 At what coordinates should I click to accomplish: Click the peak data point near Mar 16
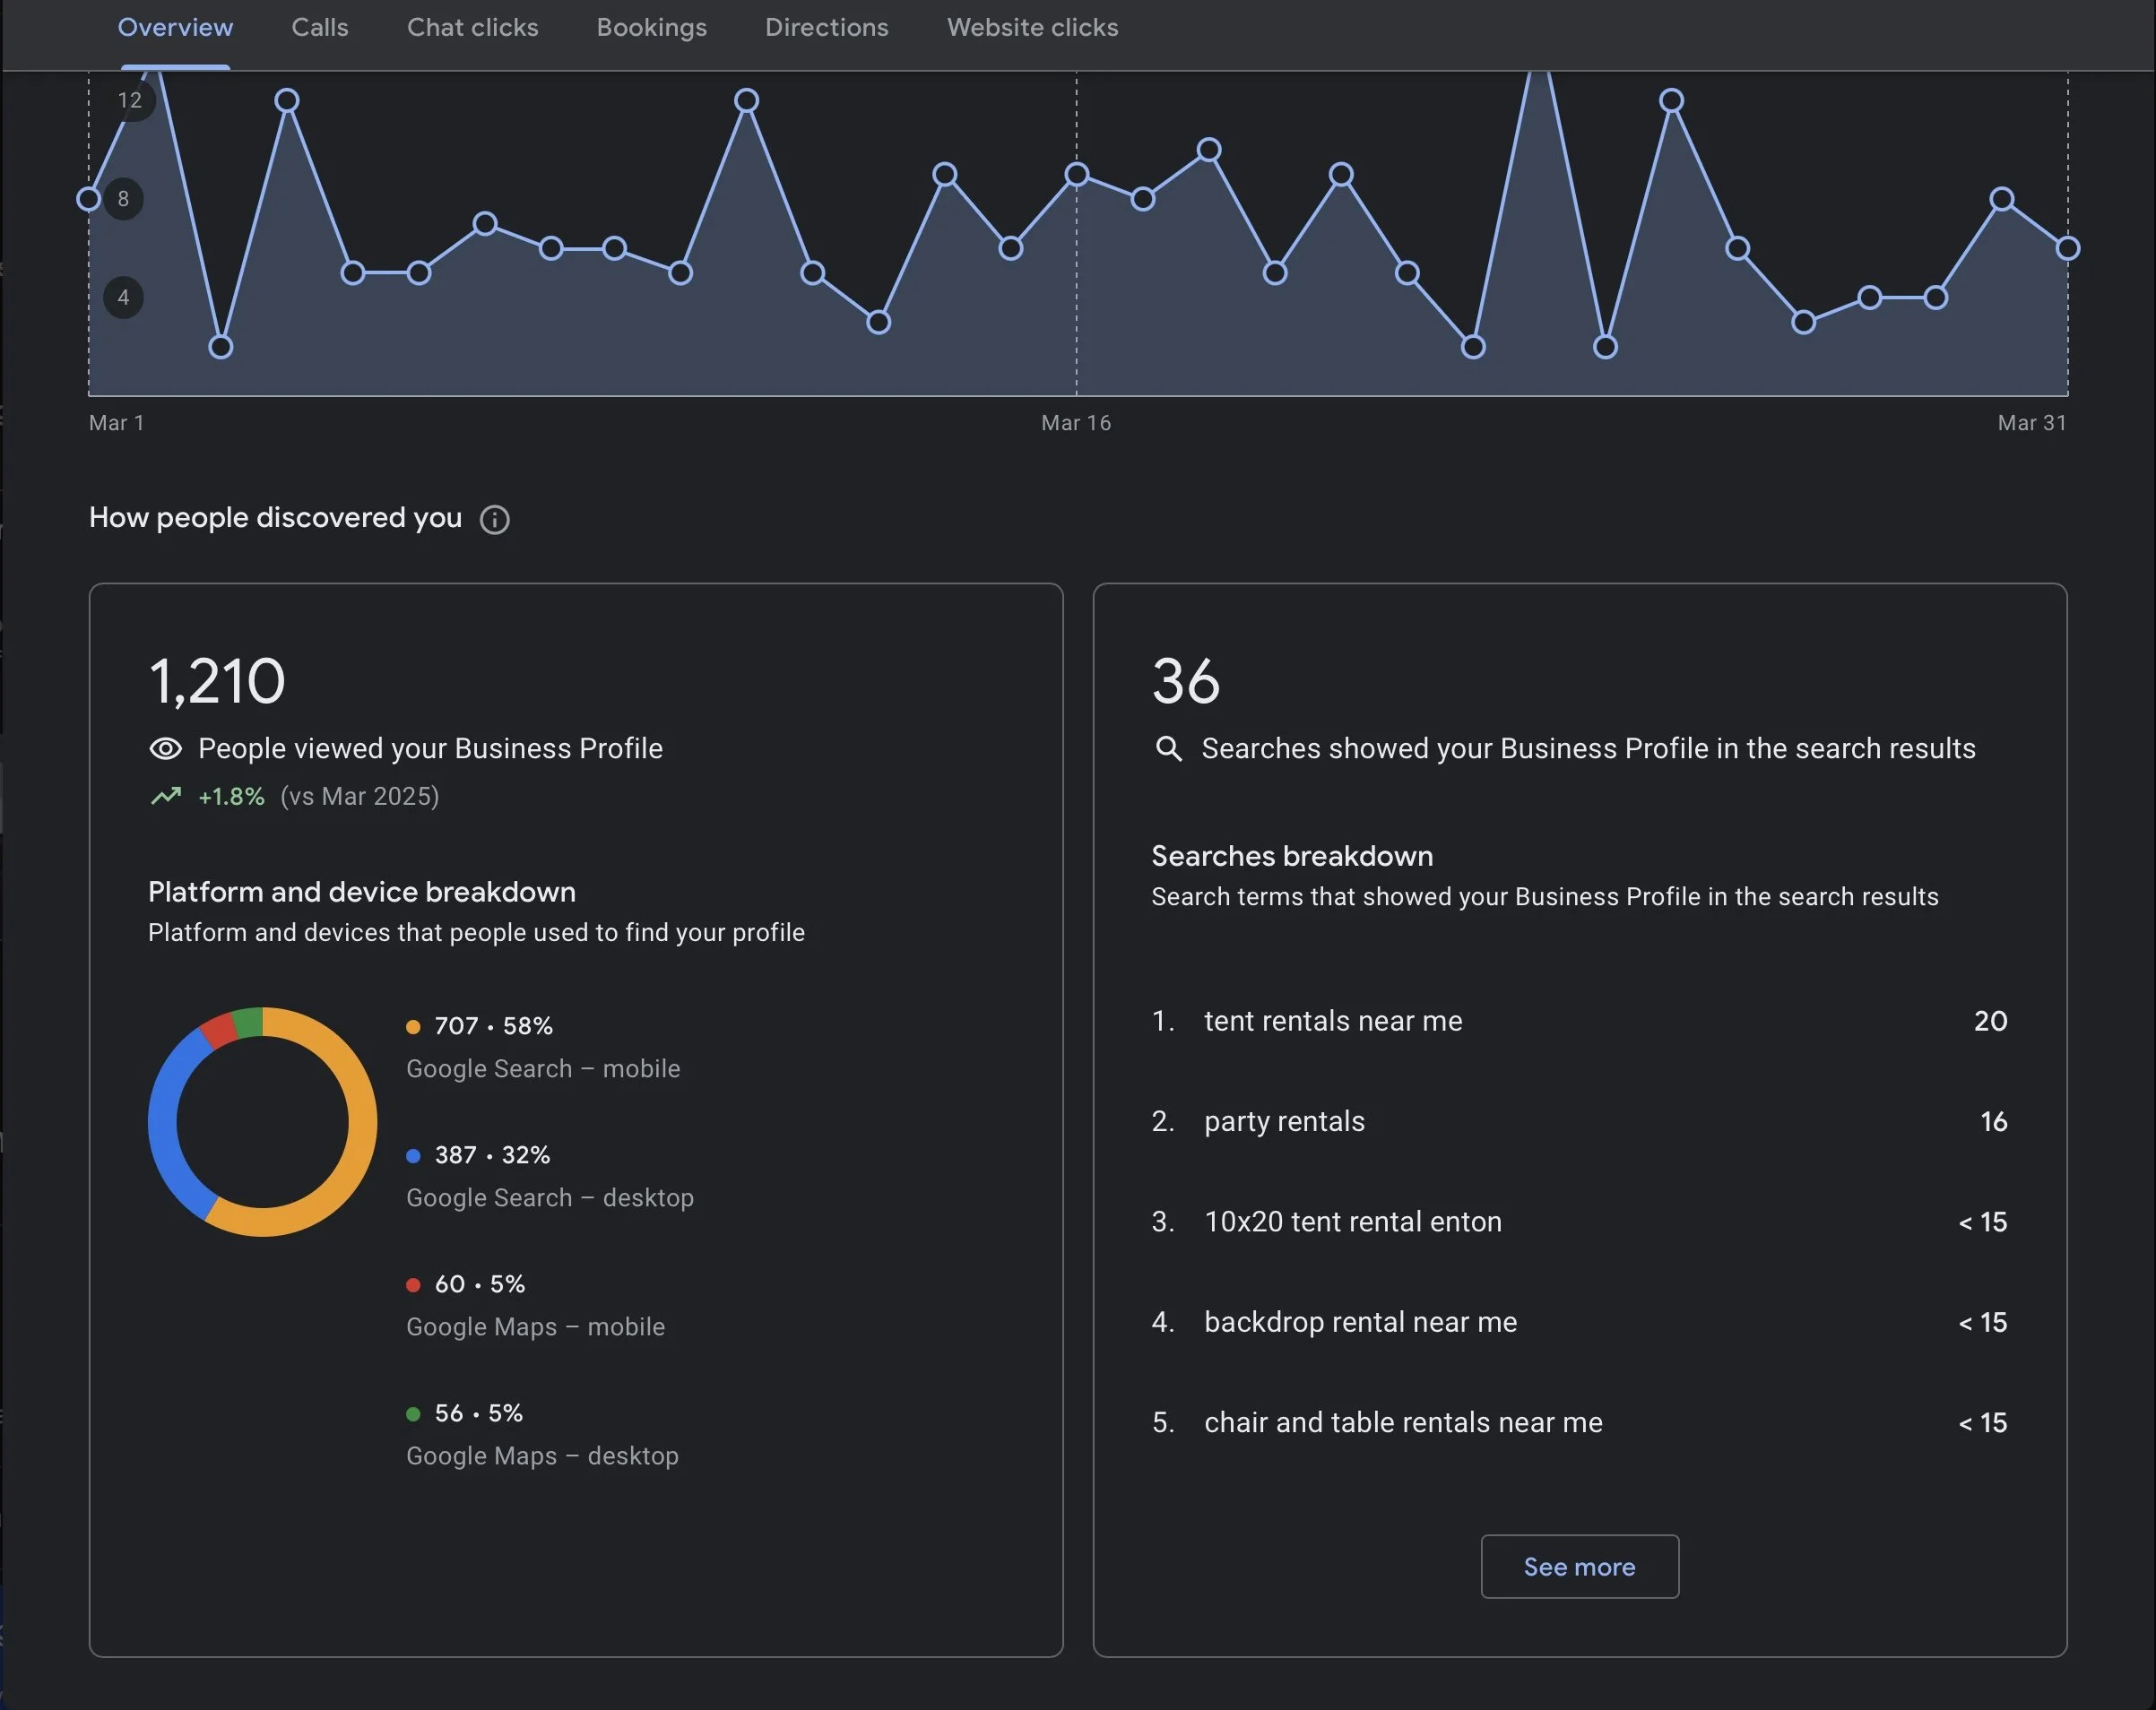coord(1076,174)
